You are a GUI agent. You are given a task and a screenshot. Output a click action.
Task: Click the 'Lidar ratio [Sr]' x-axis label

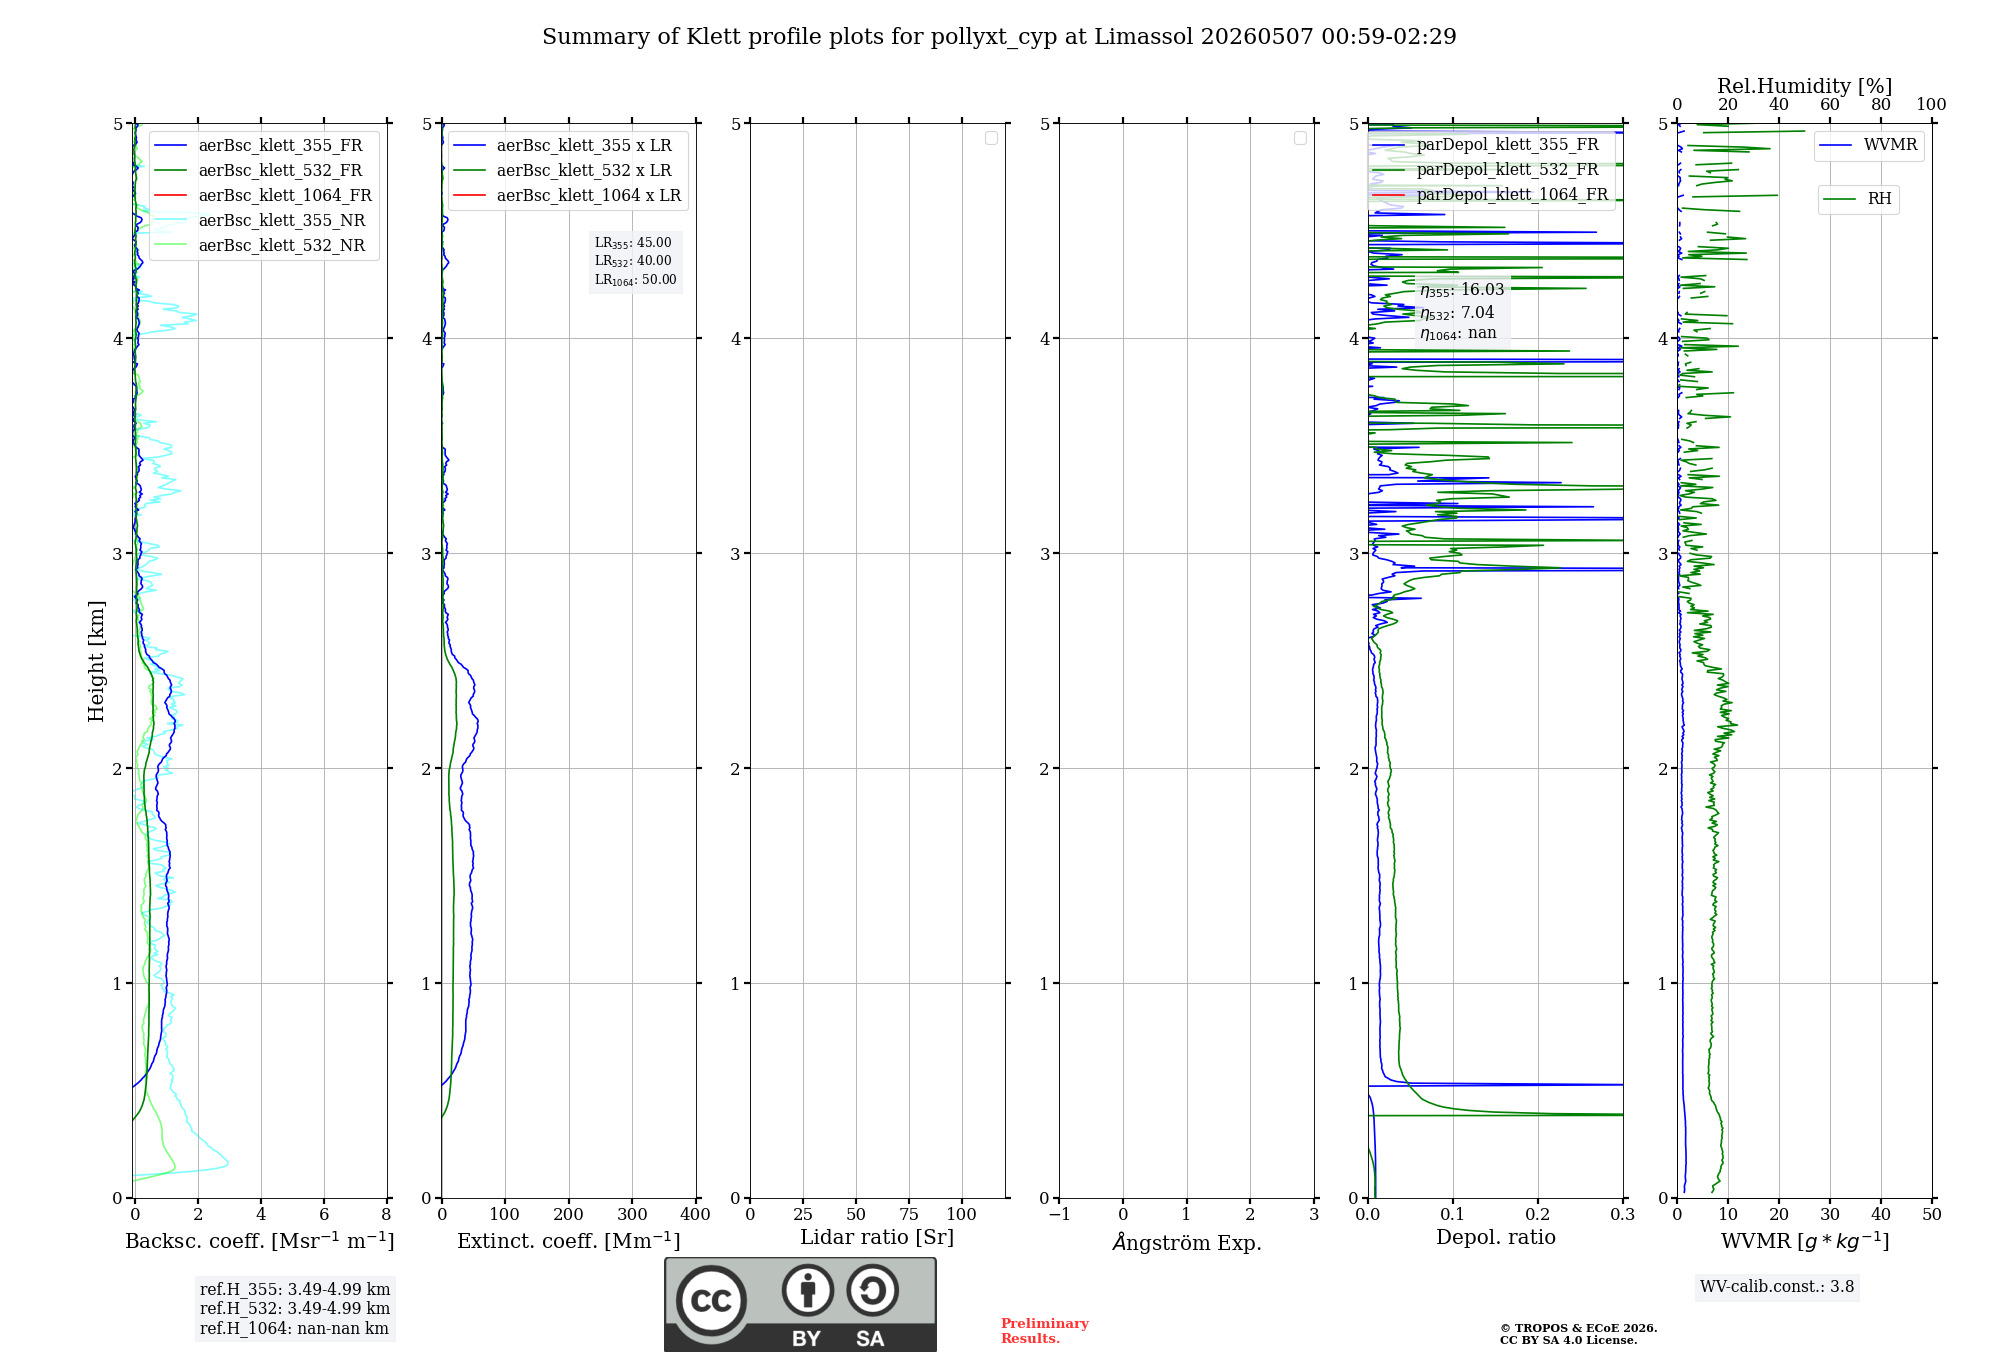[877, 1238]
